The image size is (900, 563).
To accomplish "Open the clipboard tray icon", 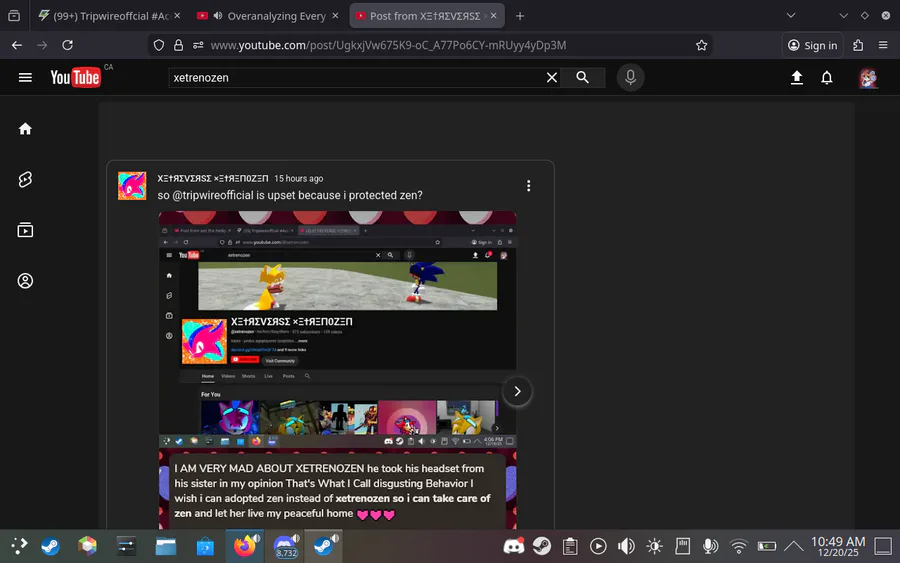I will pyautogui.click(x=570, y=546).
